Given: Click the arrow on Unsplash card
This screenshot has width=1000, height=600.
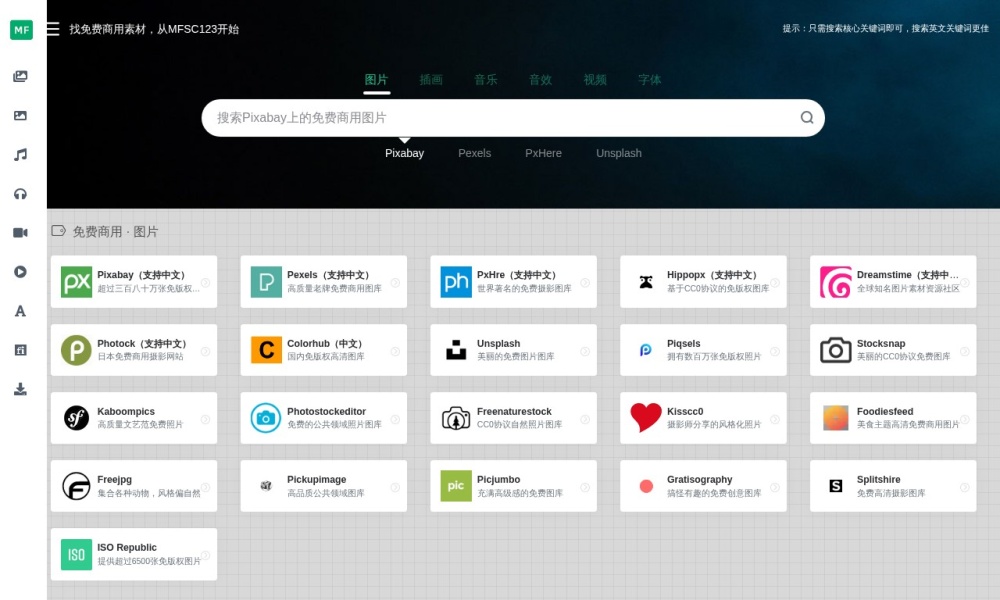Looking at the screenshot, I should click(x=585, y=351).
